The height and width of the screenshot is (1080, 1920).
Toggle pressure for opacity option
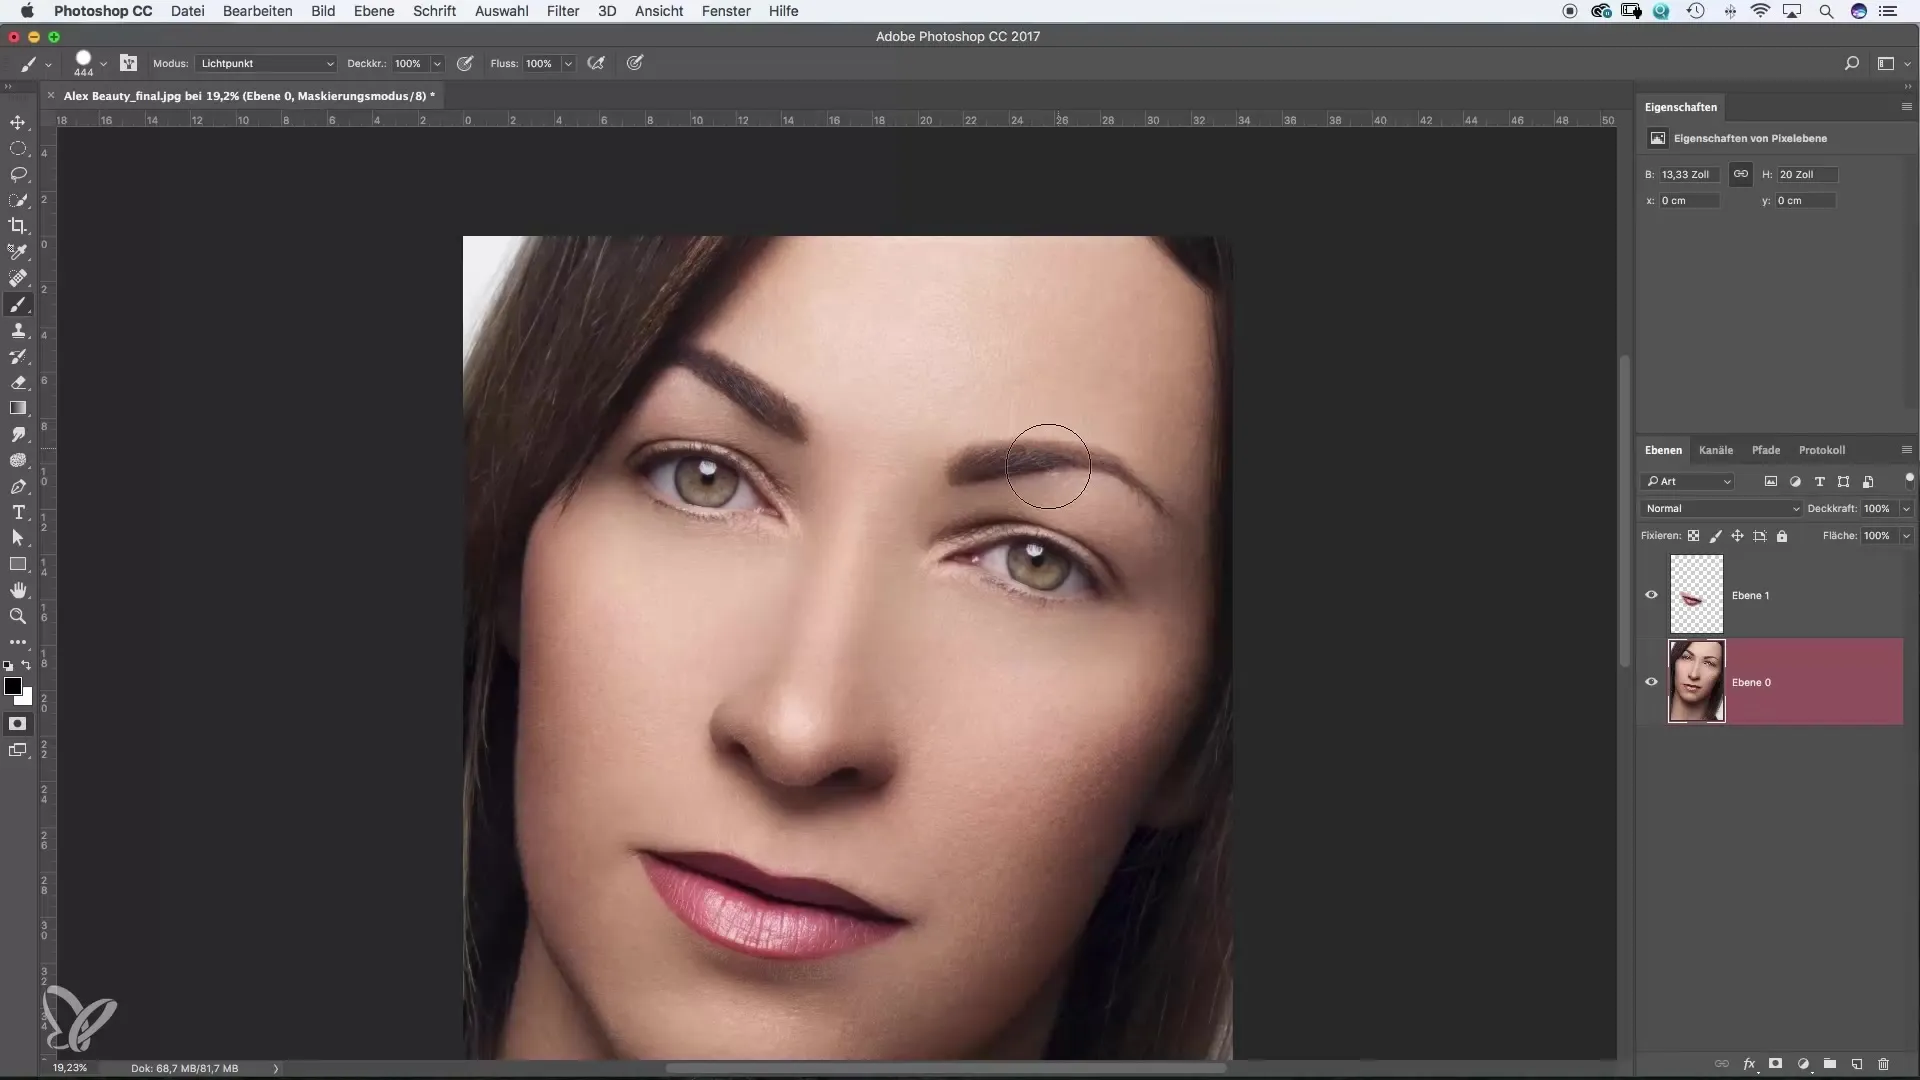point(465,63)
